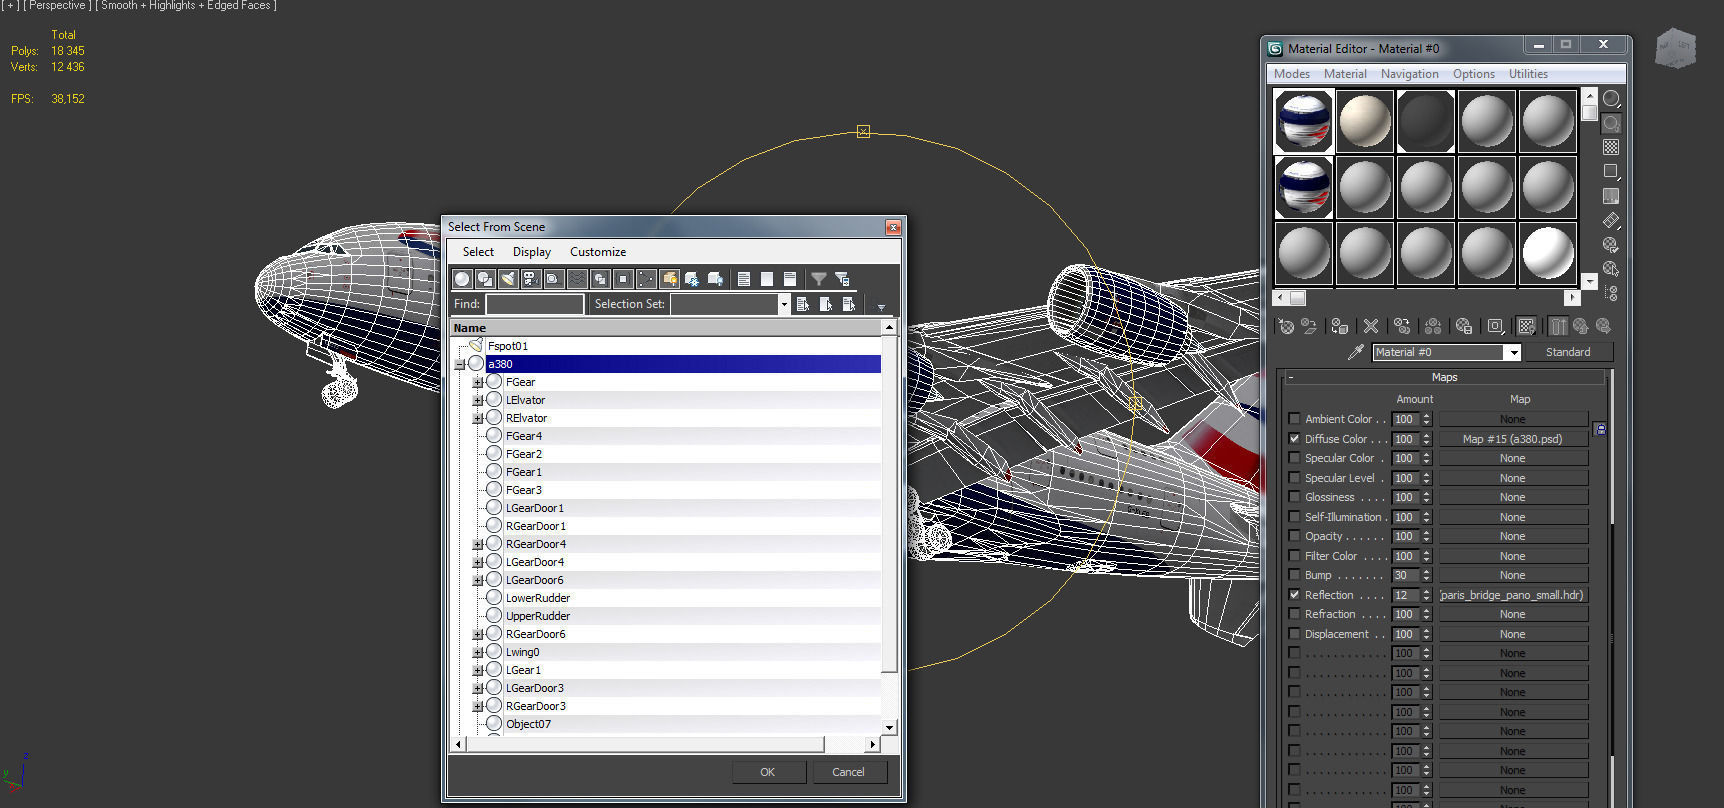Enable the Glossiness map checkbox
The image size is (1724, 808).
tap(1295, 497)
